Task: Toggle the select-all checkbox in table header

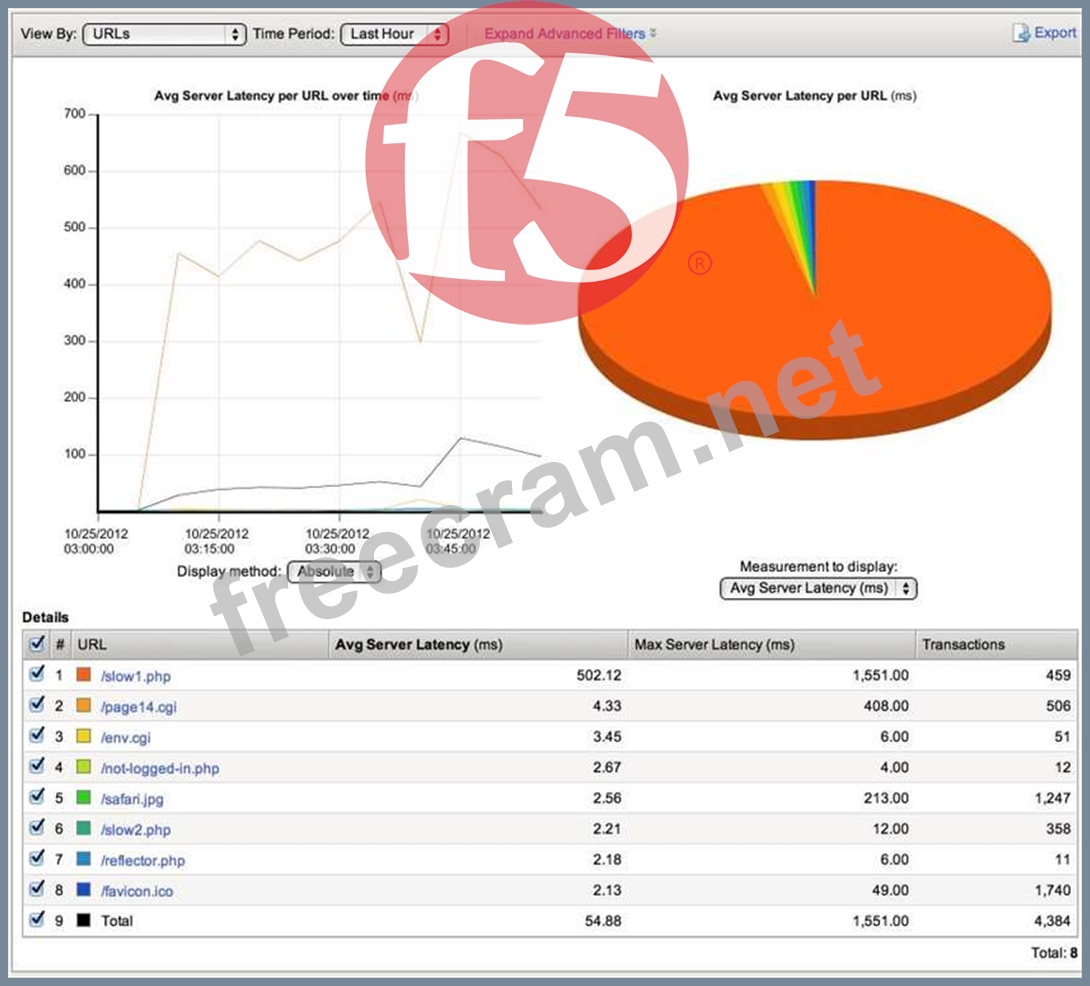Action: (36, 644)
